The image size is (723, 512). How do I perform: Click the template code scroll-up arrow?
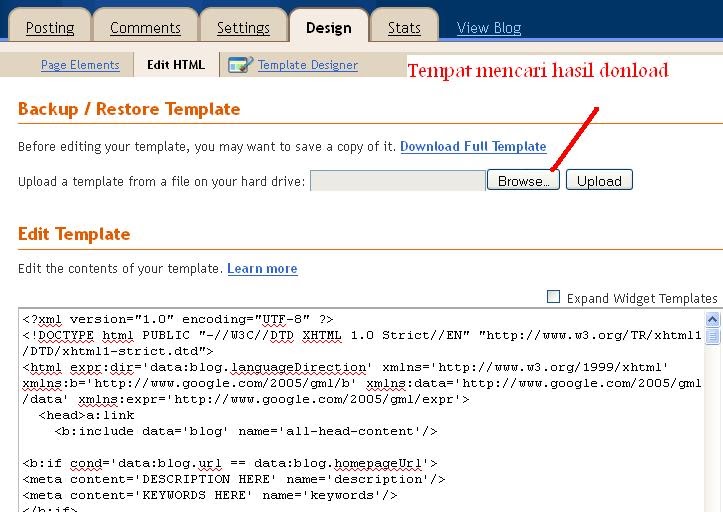coord(712,319)
